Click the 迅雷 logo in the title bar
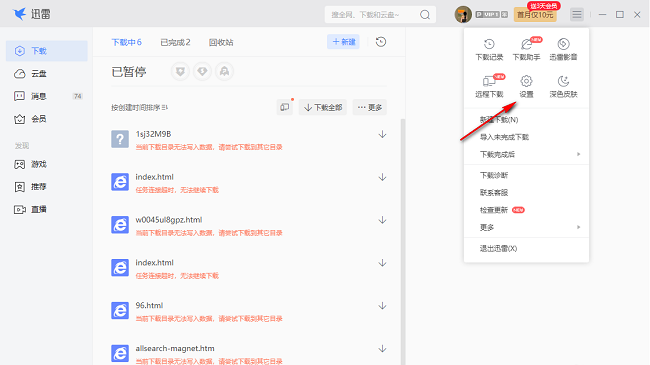The image size is (650, 365). (x=32, y=14)
